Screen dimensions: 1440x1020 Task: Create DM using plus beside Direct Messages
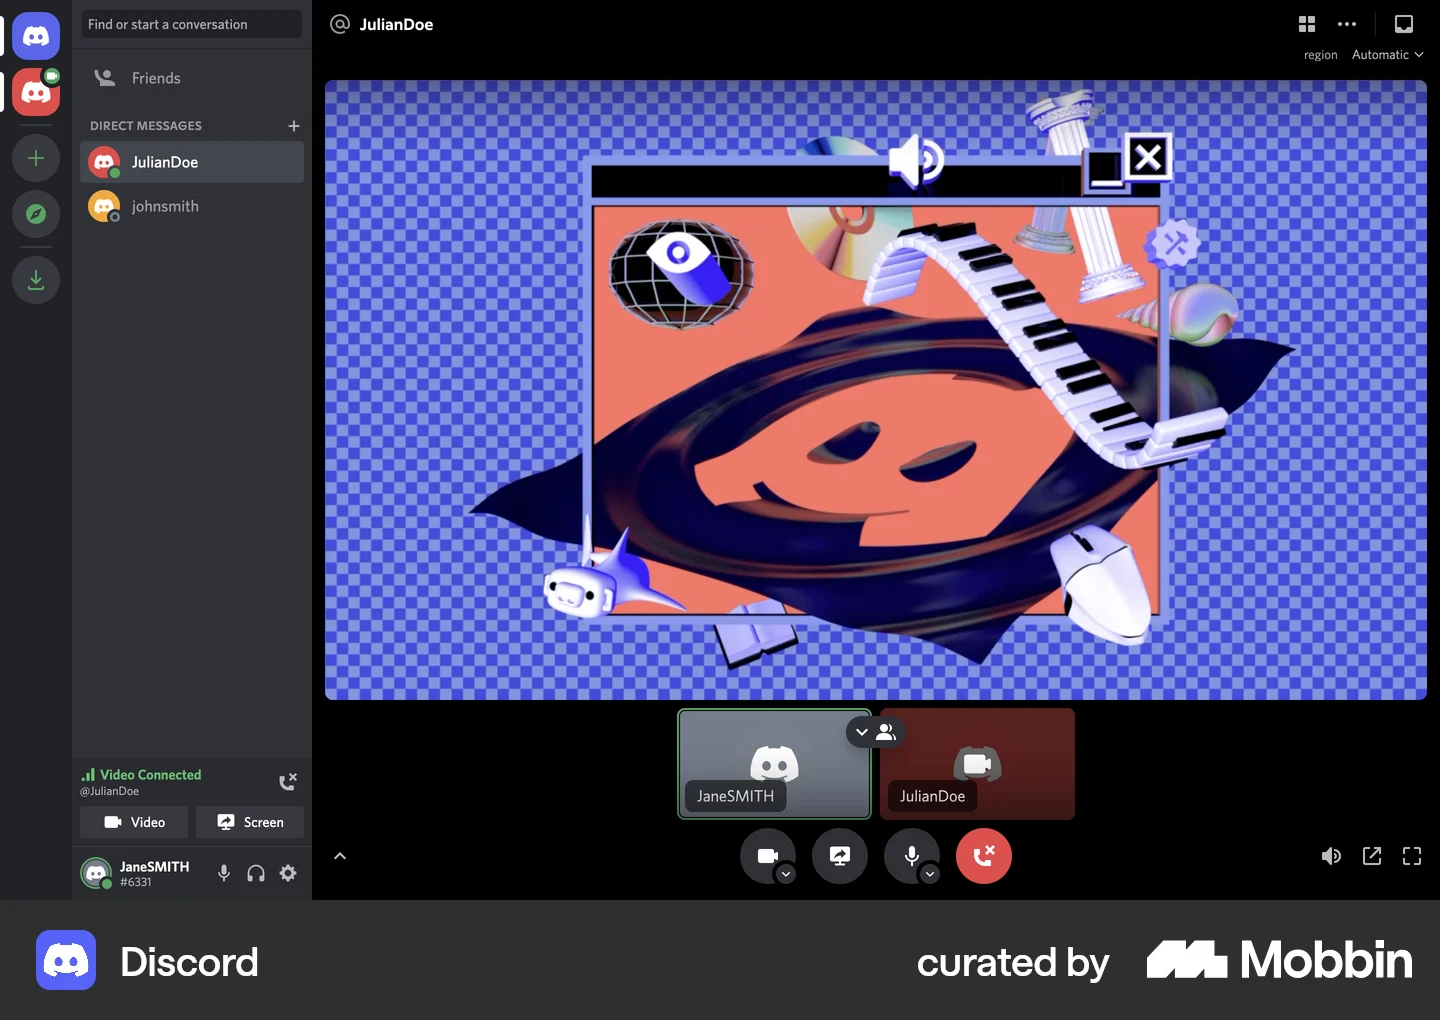pos(294,126)
